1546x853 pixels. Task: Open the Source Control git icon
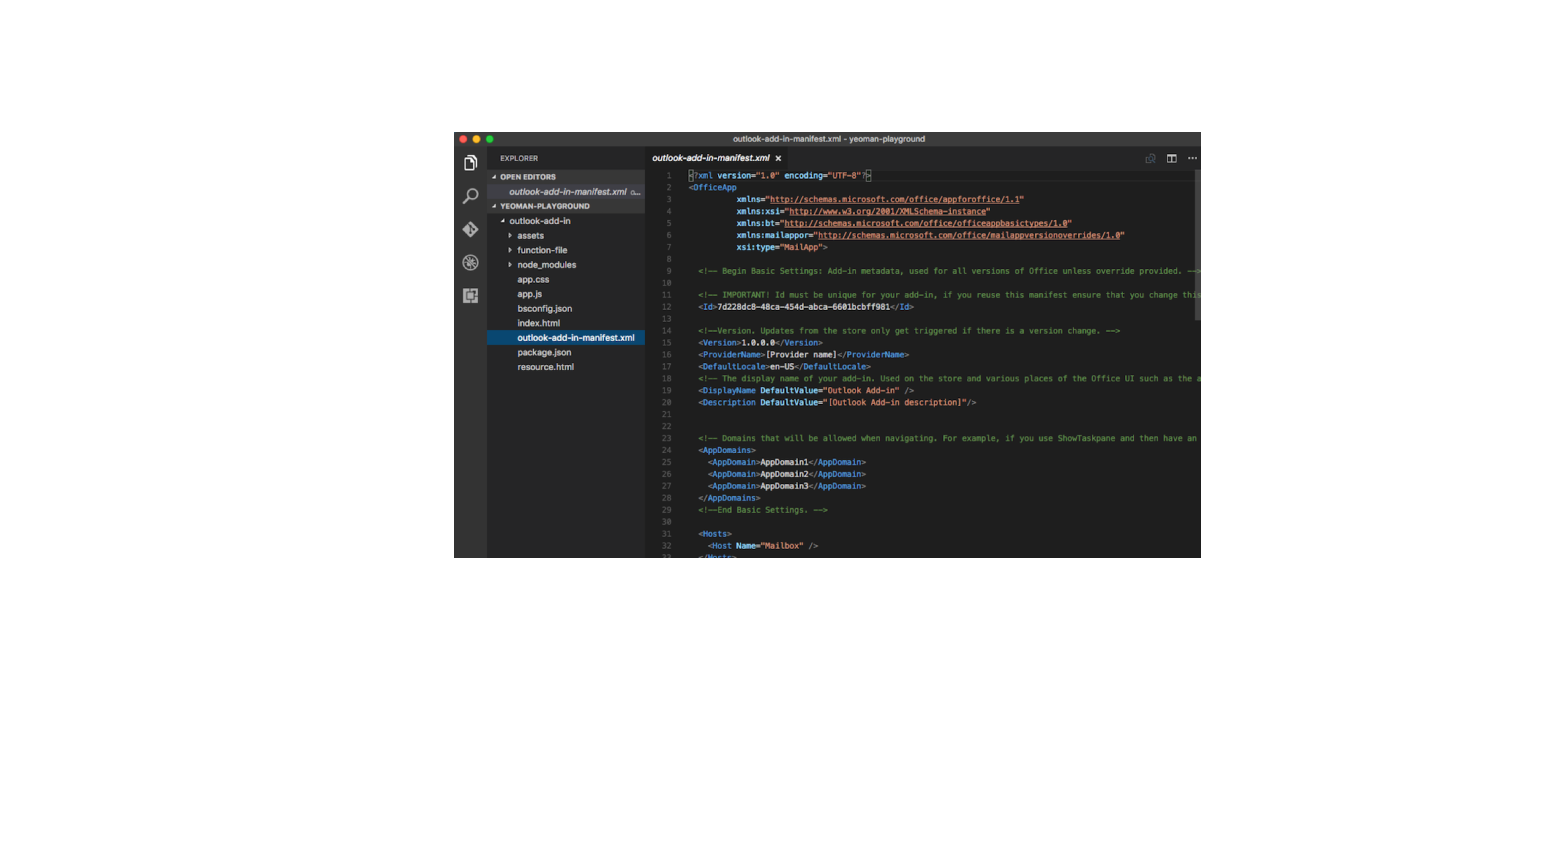pos(470,229)
